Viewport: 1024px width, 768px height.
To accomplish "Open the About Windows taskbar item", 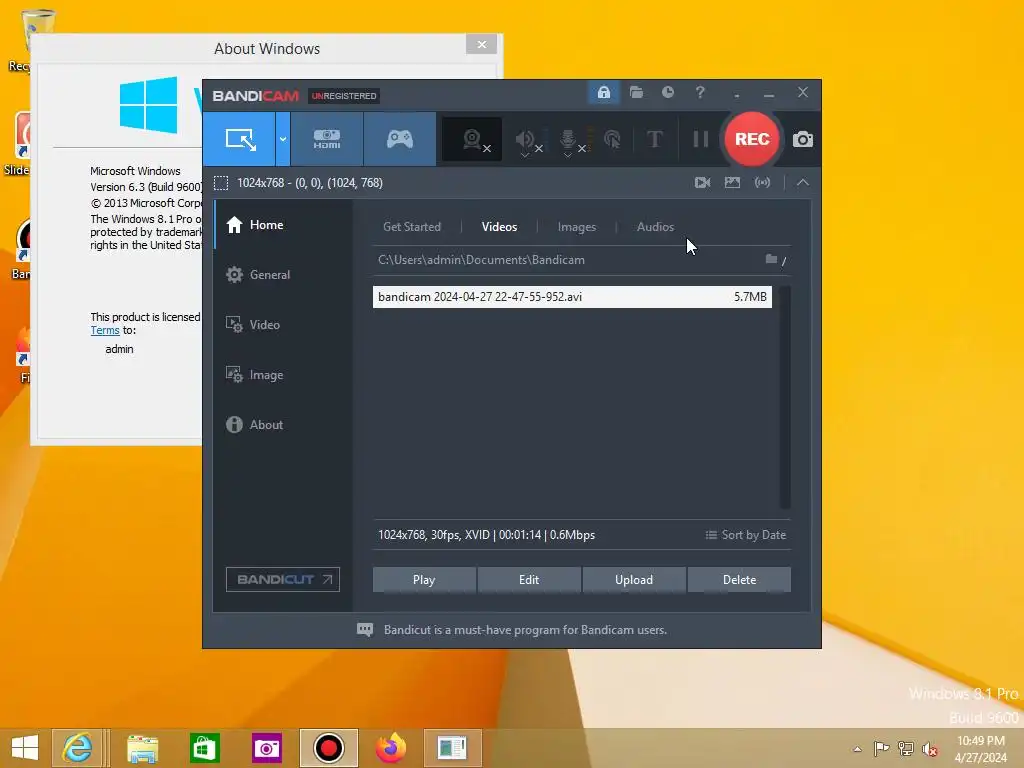I will 452,748.
